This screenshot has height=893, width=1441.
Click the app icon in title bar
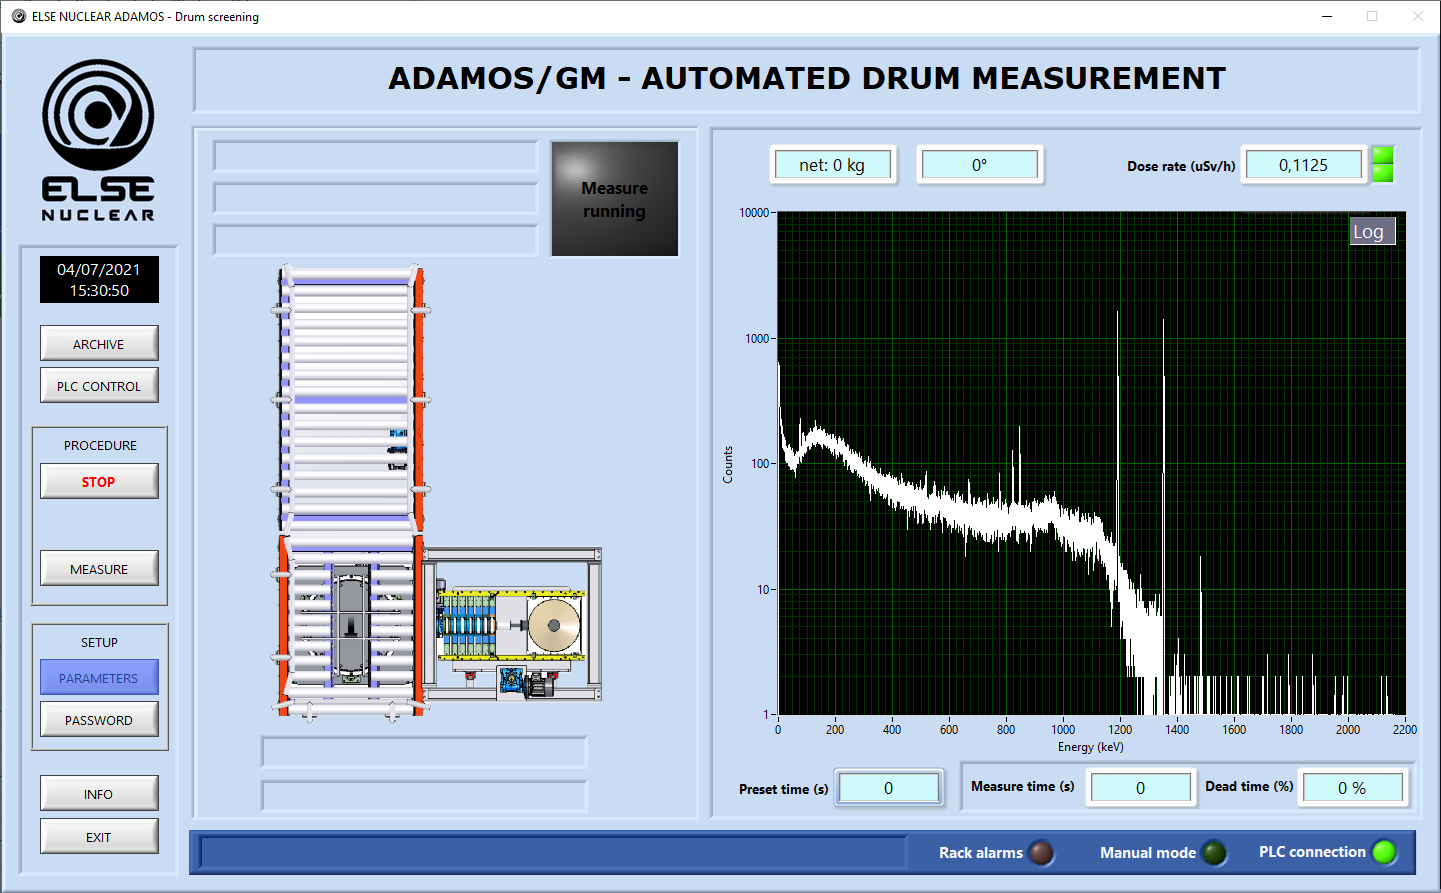click(18, 16)
